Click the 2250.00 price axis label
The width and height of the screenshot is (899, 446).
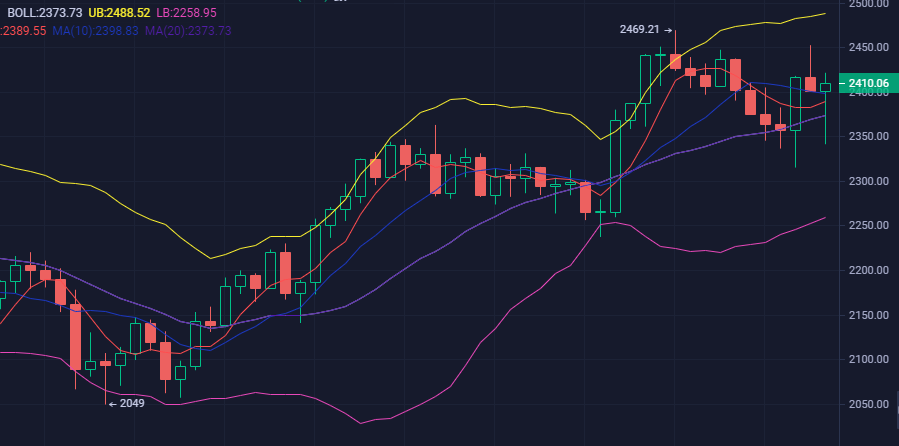[869, 225]
